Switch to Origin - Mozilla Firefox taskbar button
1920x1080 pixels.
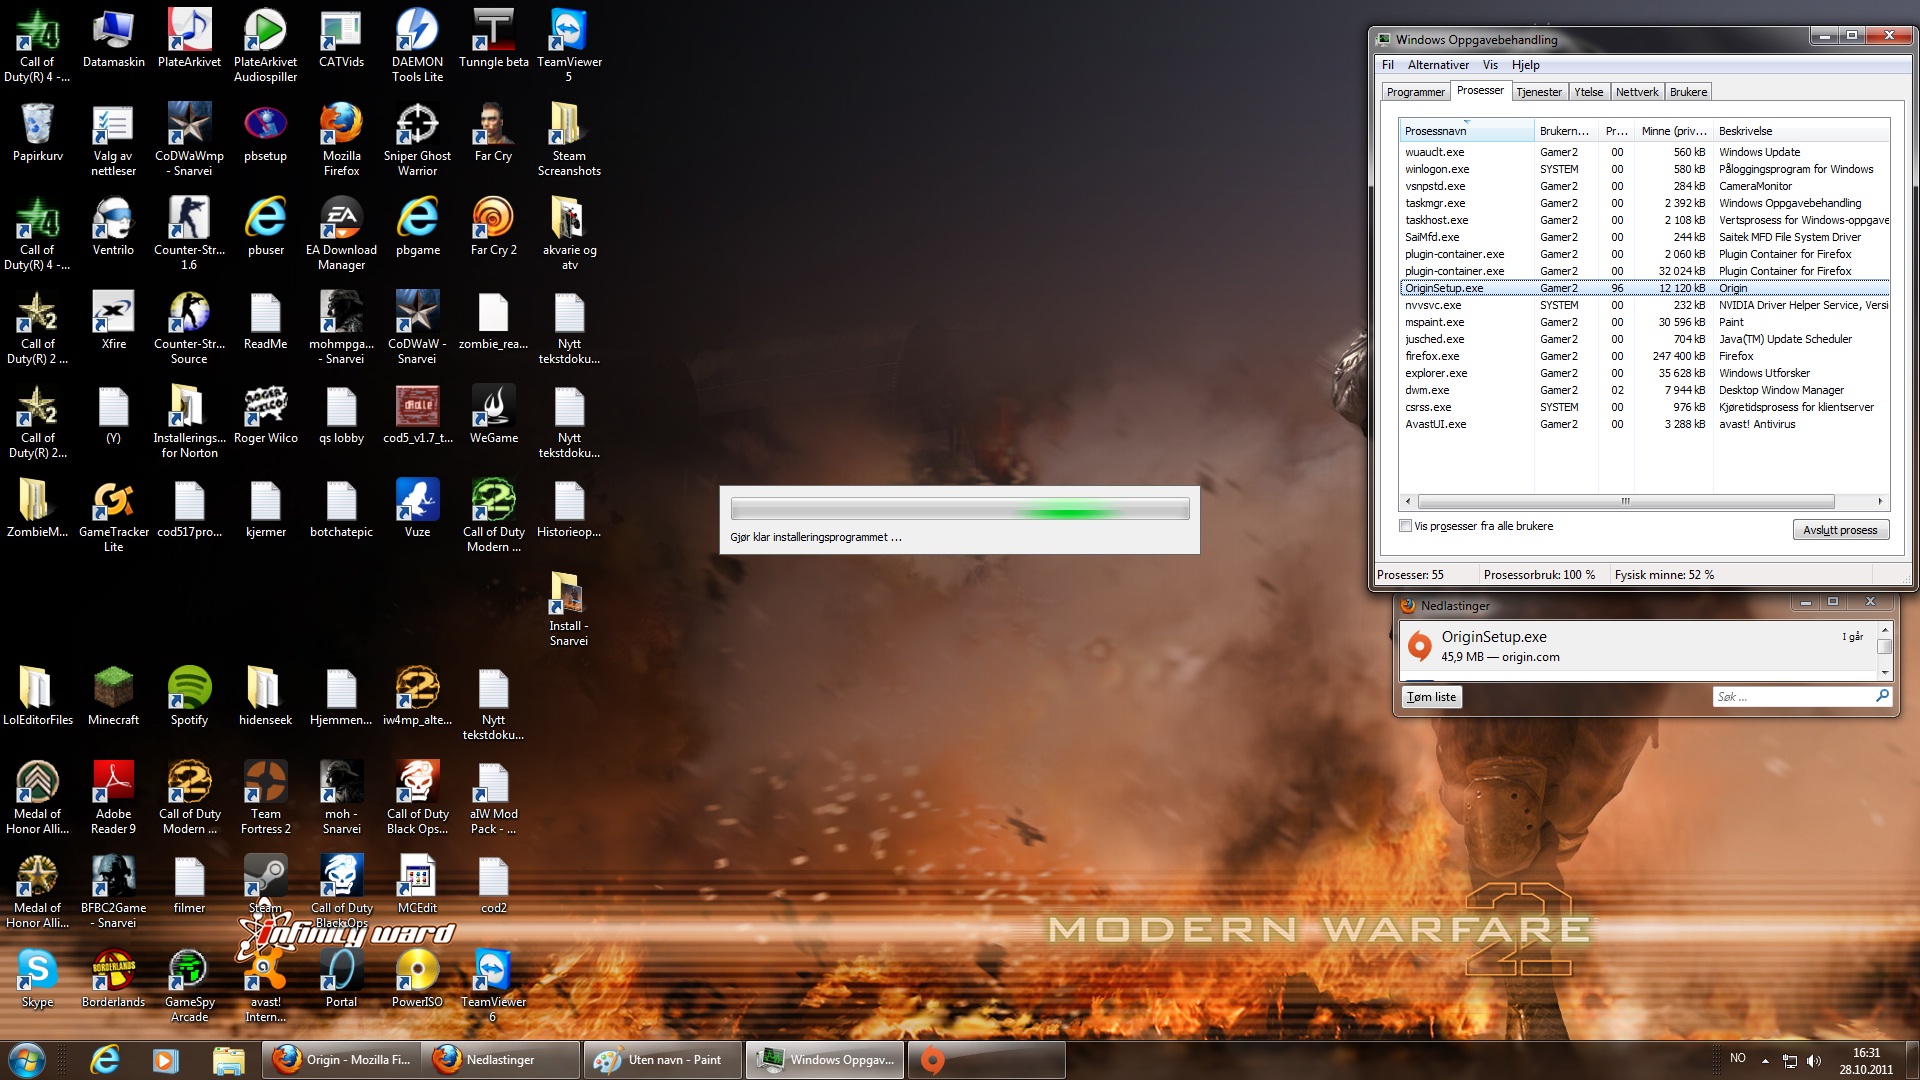[x=342, y=1059]
